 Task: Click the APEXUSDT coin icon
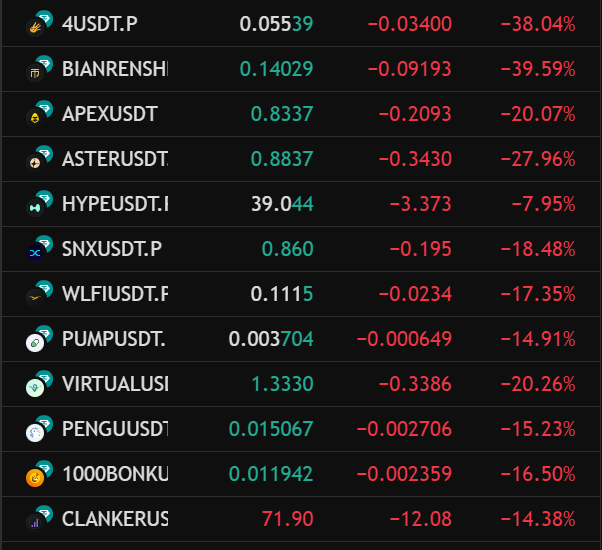coord(38,115)
